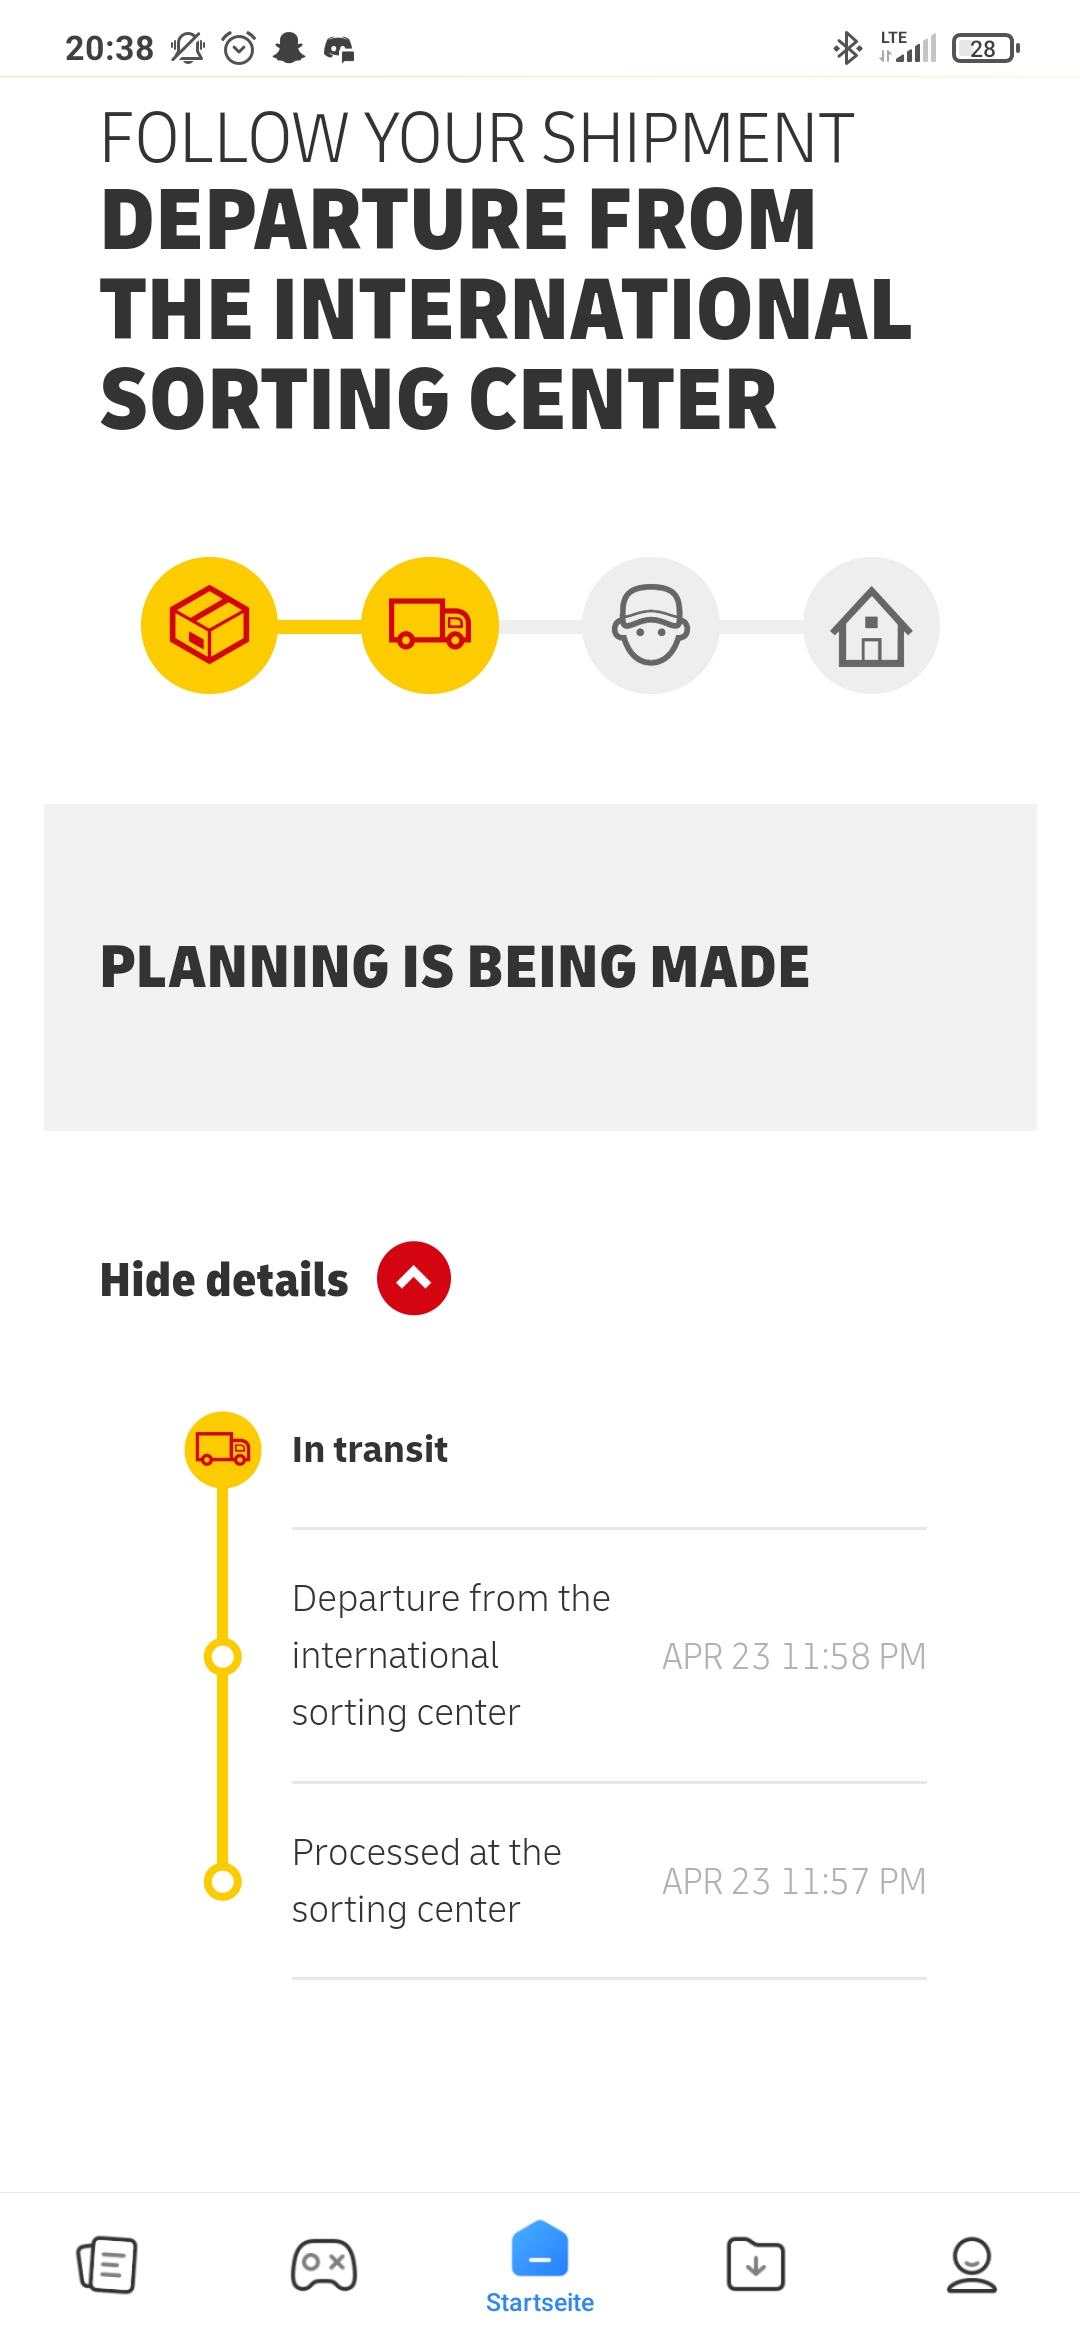Select Departure from the international sorting center entry
The width and height of the screenshot is (1080, 2340).
click(x=451, y=1655)
